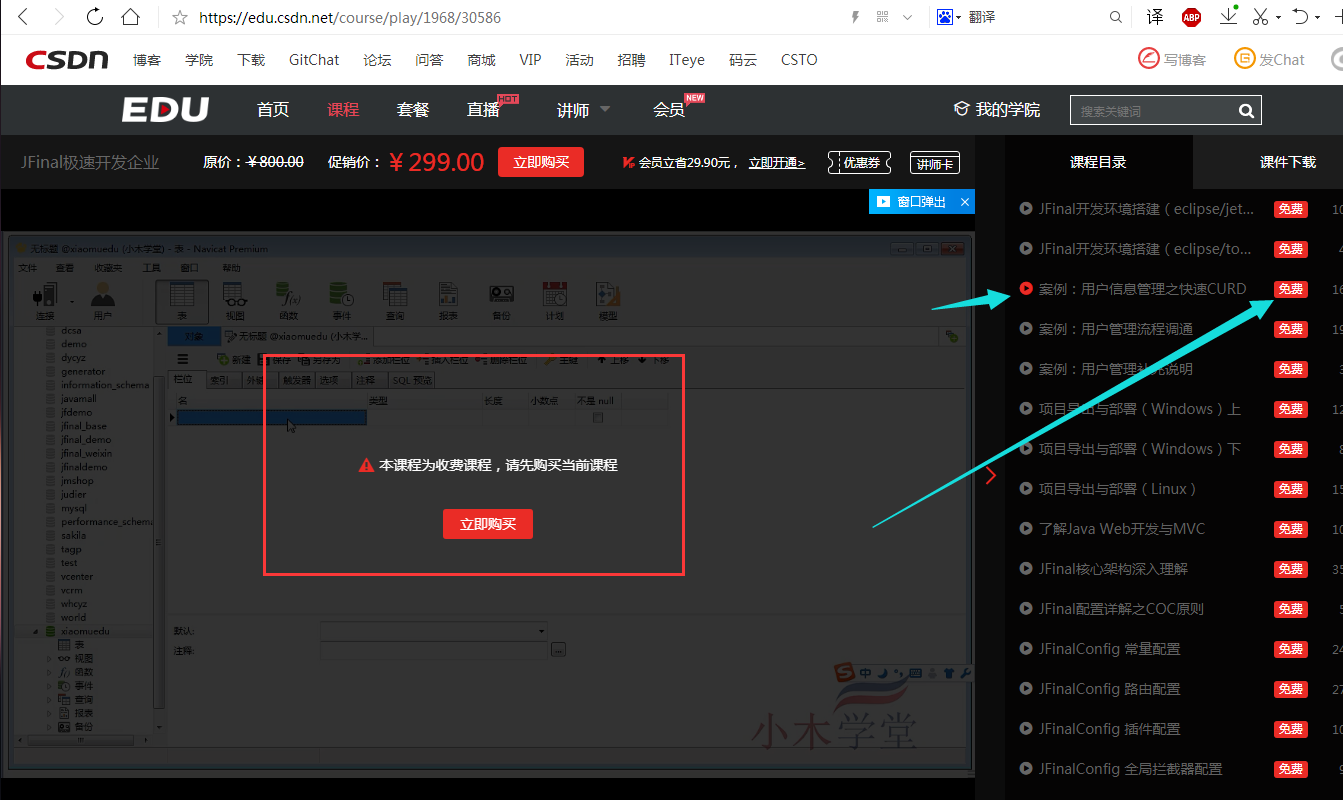Open the browser home page icon
This screenshot has width=1343, height=800.
[x=130, y=17]
